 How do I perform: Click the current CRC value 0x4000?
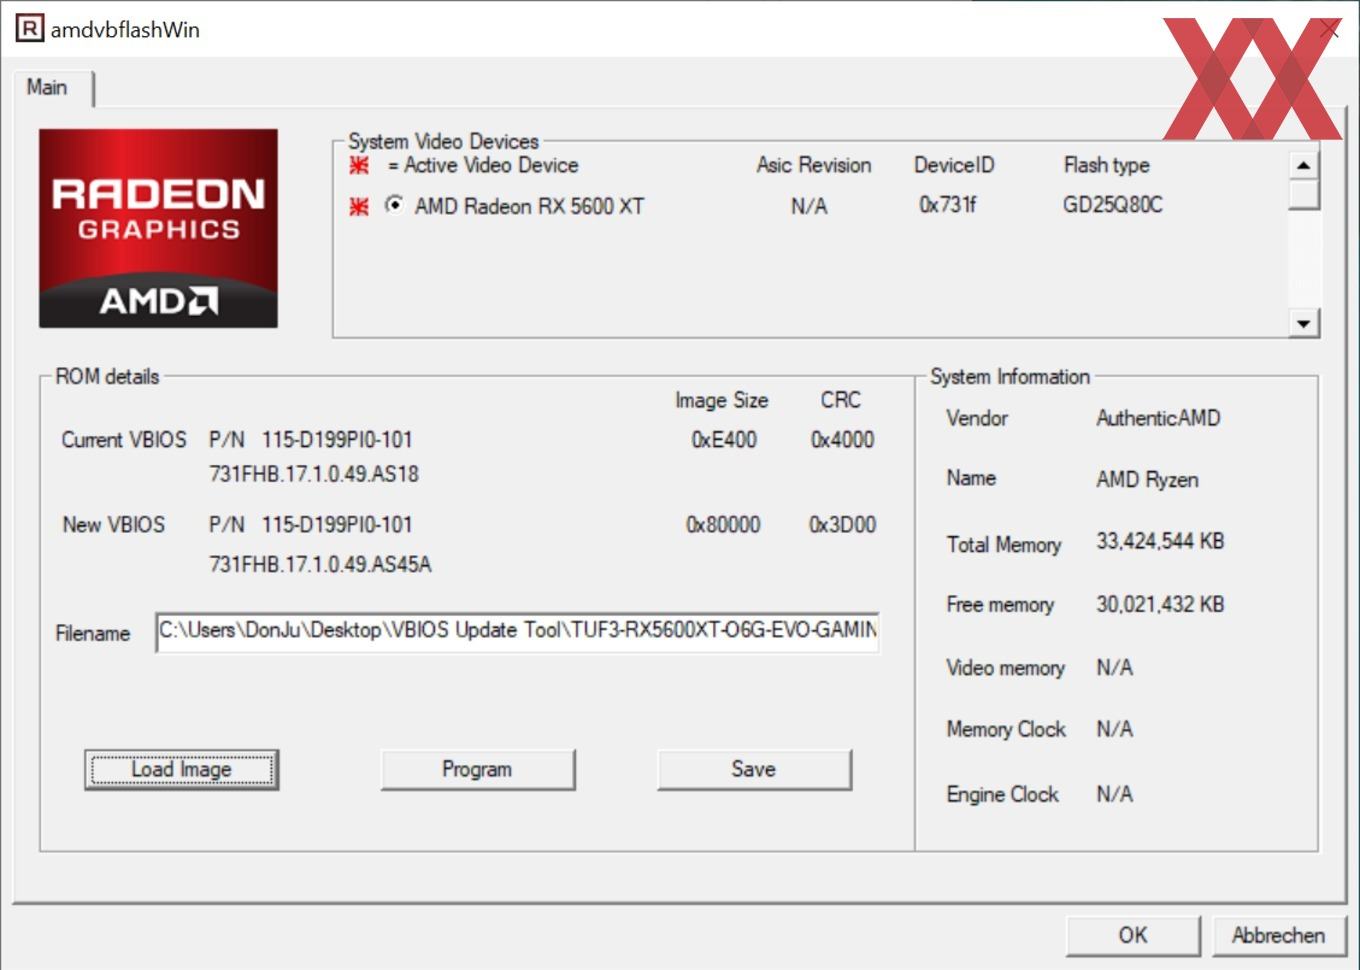[x=842, y=440]
